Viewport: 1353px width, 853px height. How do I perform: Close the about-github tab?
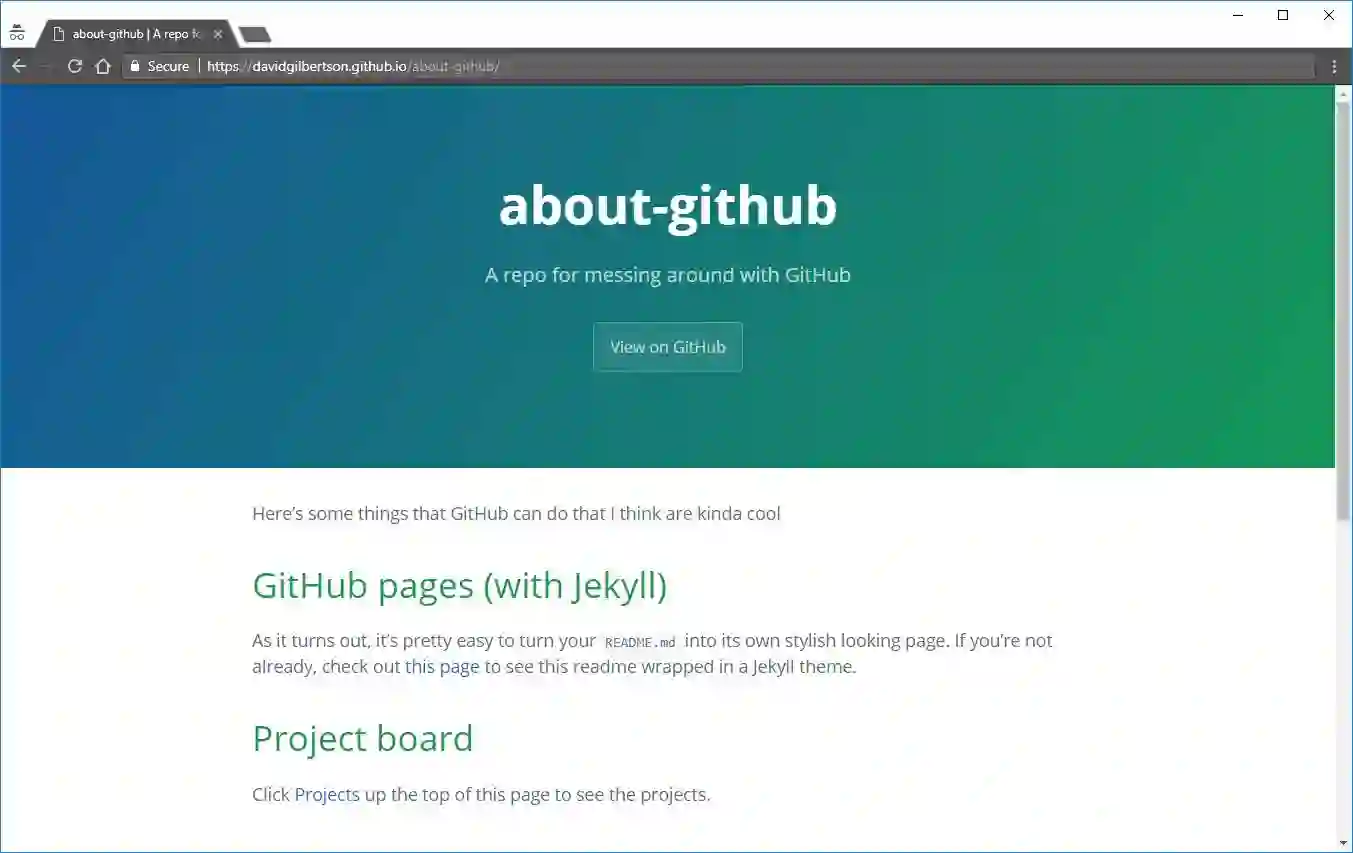click(x=218, y=34)
